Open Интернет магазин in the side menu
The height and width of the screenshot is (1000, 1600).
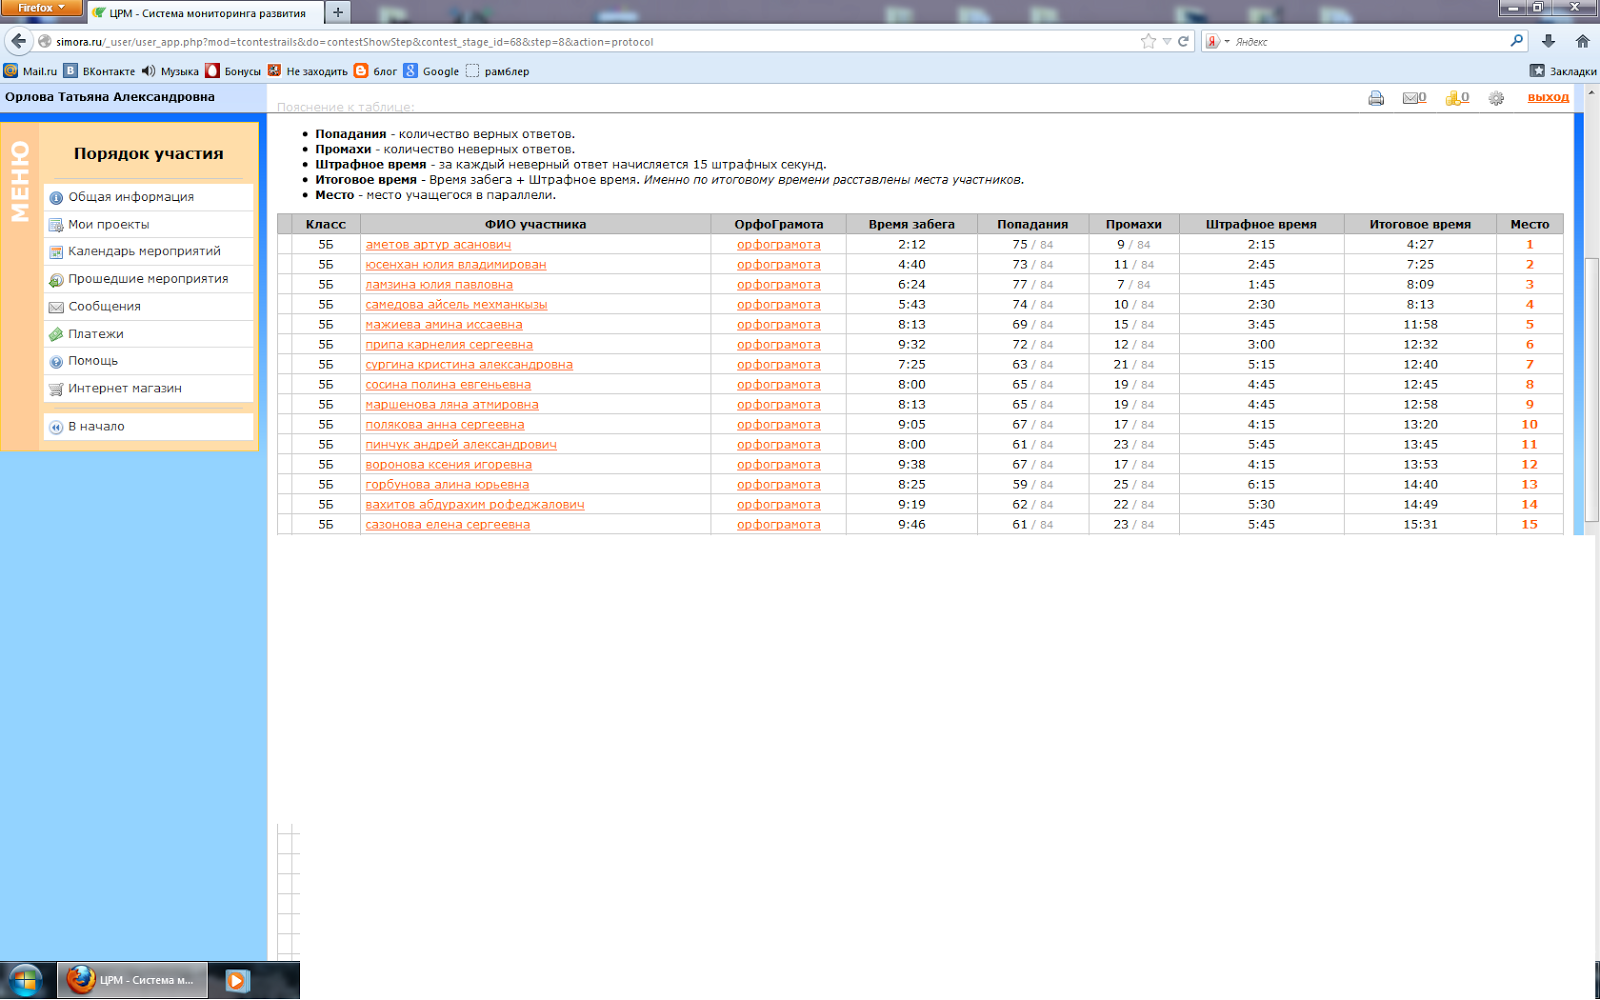[x=149, y=388]
